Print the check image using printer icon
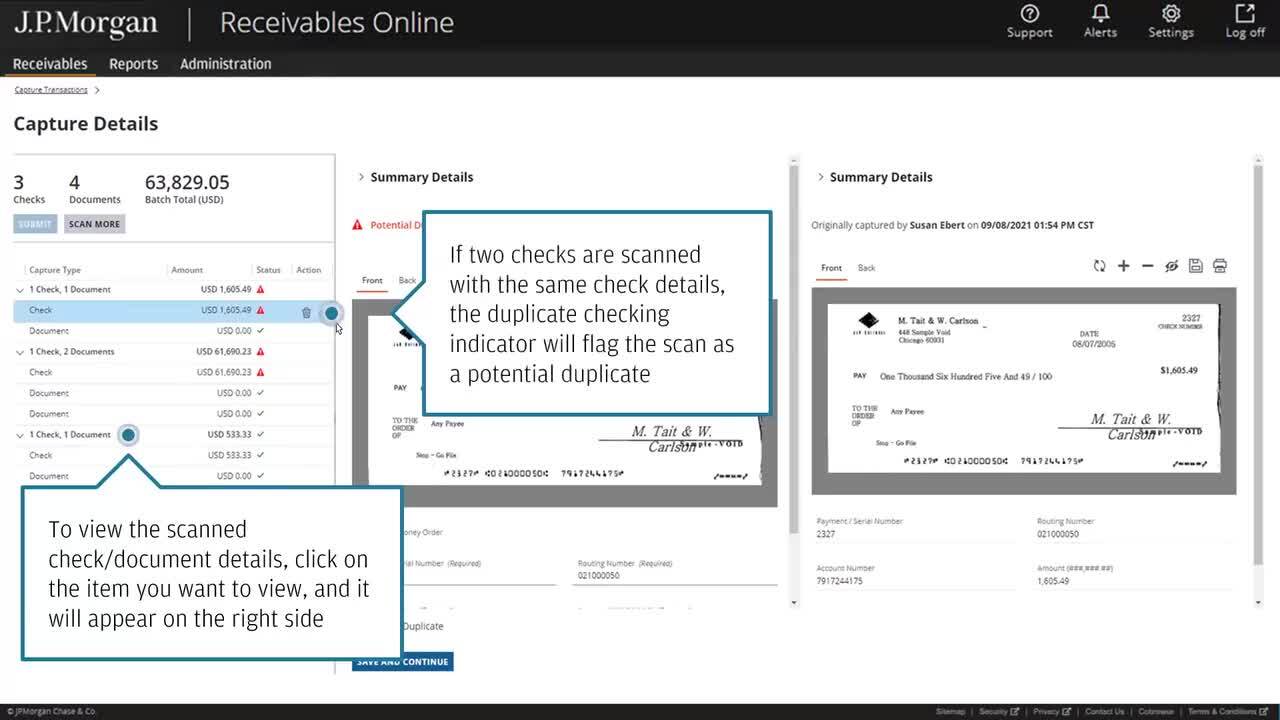The width and height of the screenshot is (1280, 720). point(1219,266)
